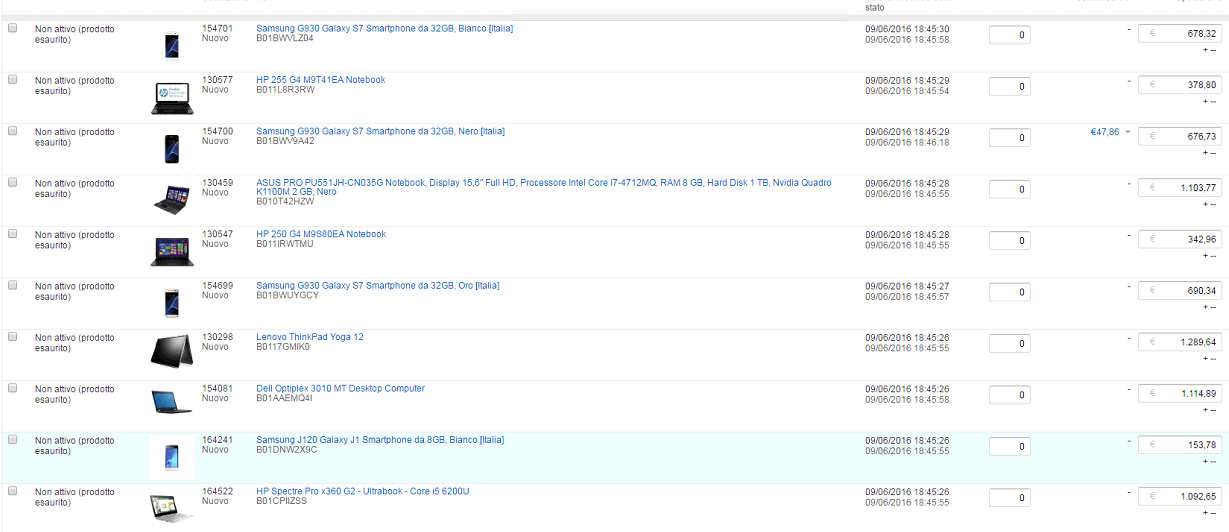Image resolution: width=1229 pixels, height=532 pixels.
Task: Select the Samsung Galaxy S7 Nero row checkbox
Action: [13, 131]
